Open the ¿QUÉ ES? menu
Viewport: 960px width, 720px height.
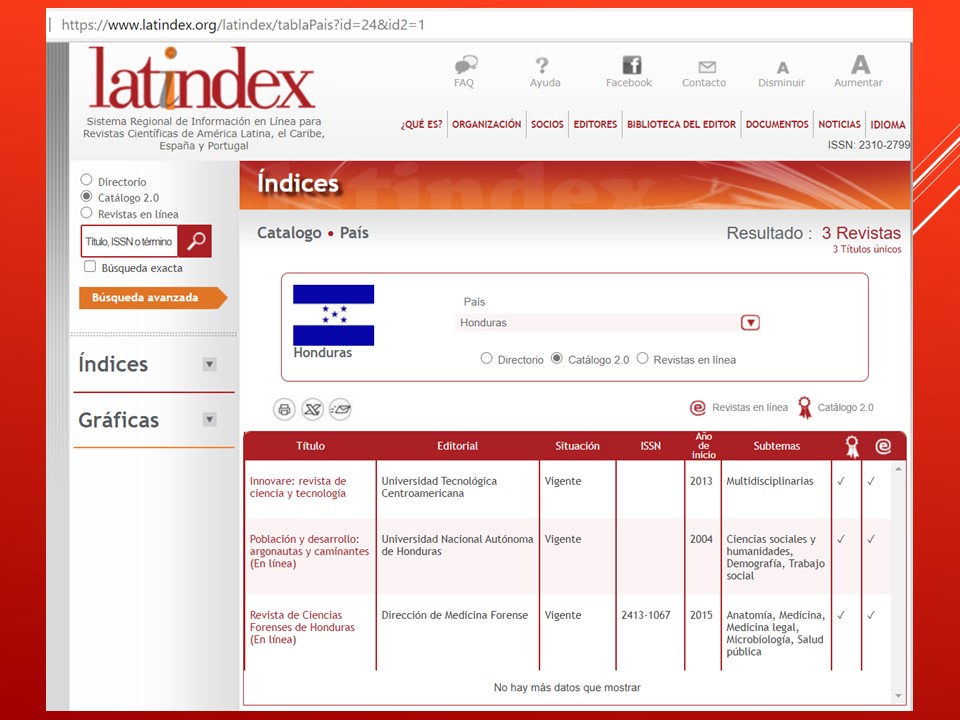point(421,124)
